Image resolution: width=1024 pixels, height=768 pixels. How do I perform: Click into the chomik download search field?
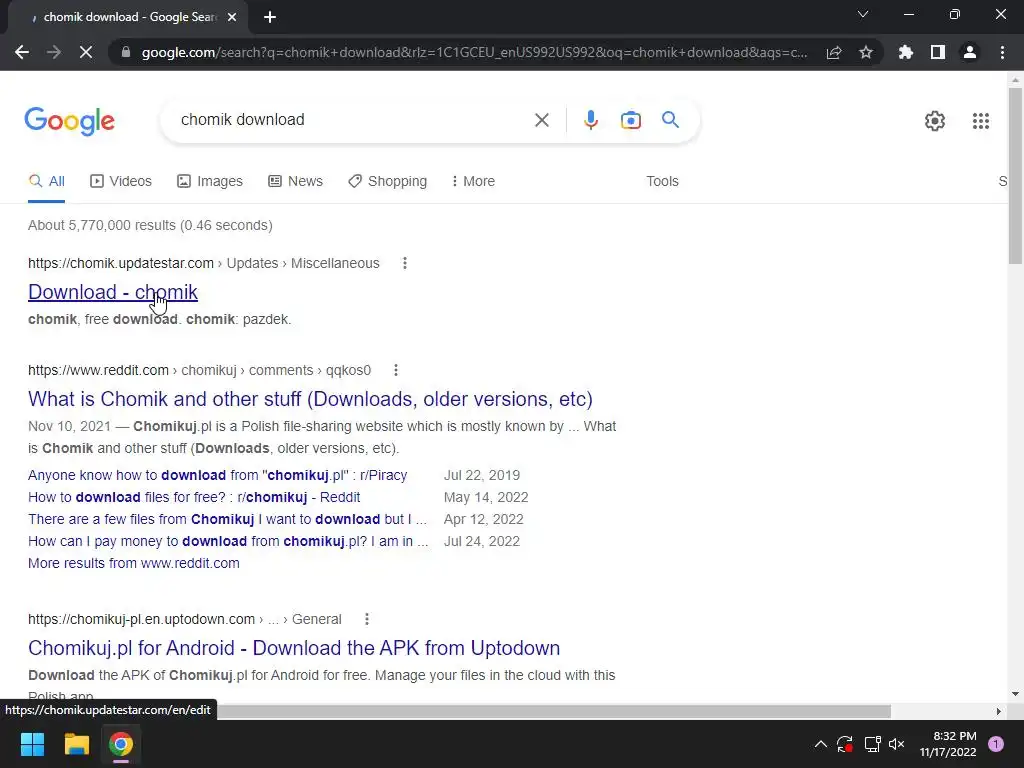point(350,120)
